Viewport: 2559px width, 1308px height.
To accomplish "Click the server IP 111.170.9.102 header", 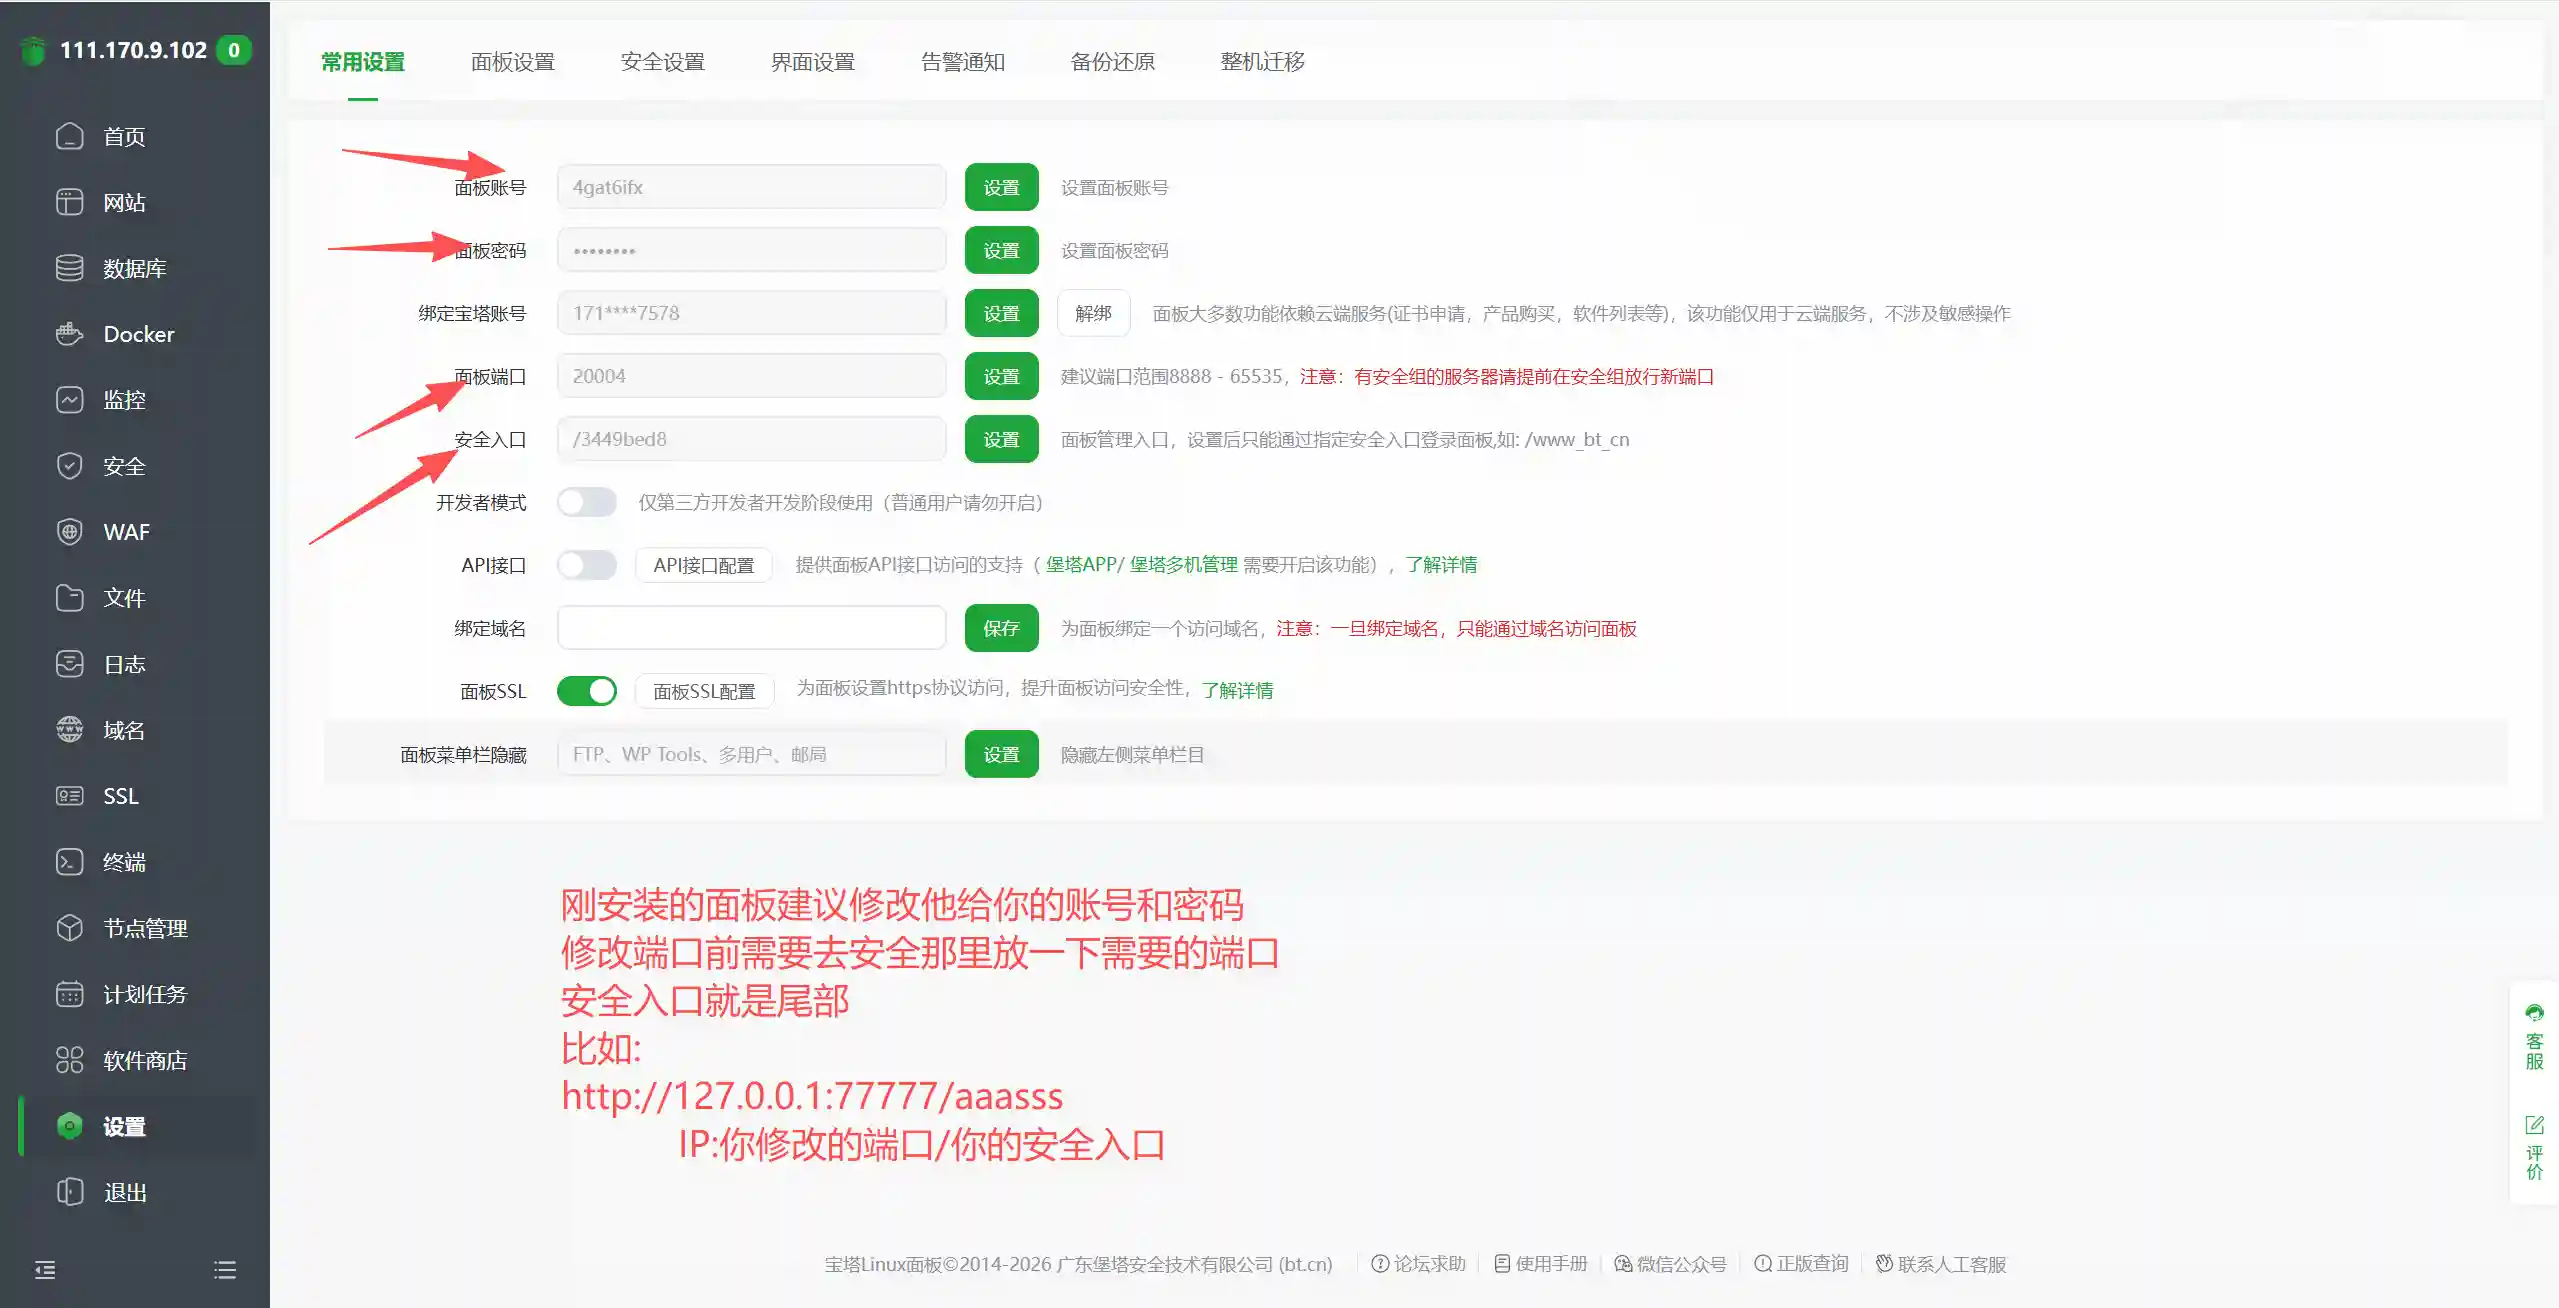I will pos(133,50).
